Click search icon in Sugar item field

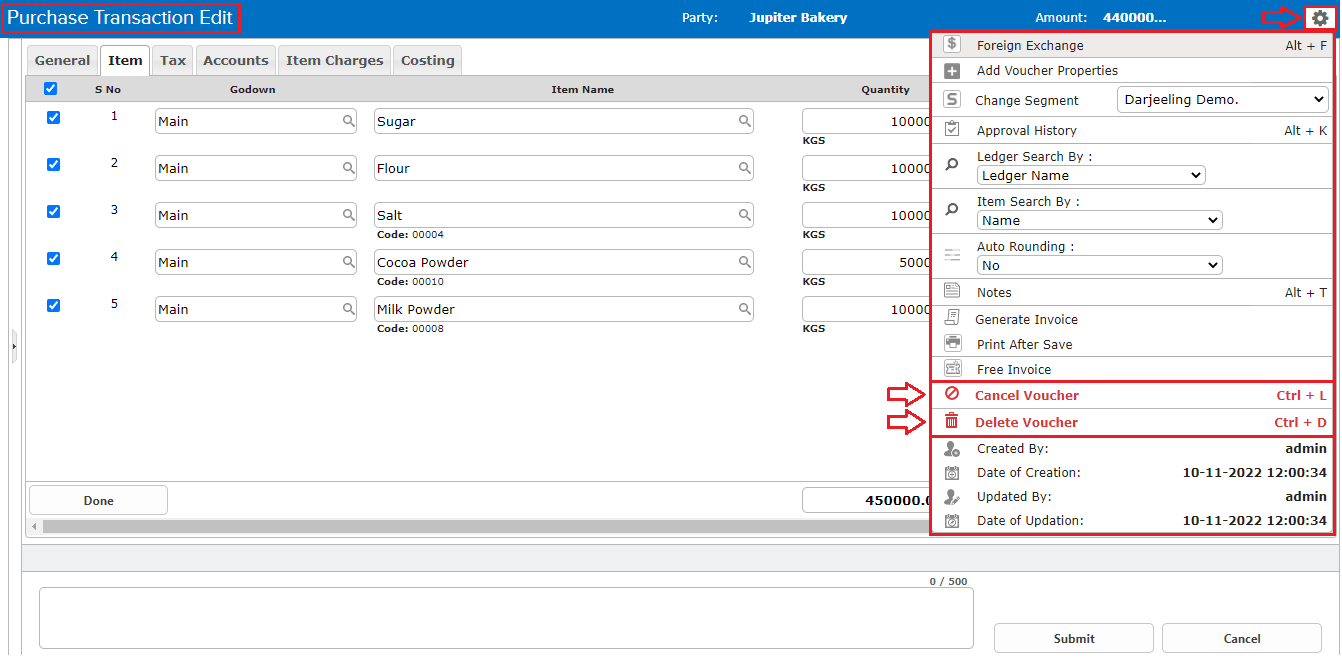(744, 121)
